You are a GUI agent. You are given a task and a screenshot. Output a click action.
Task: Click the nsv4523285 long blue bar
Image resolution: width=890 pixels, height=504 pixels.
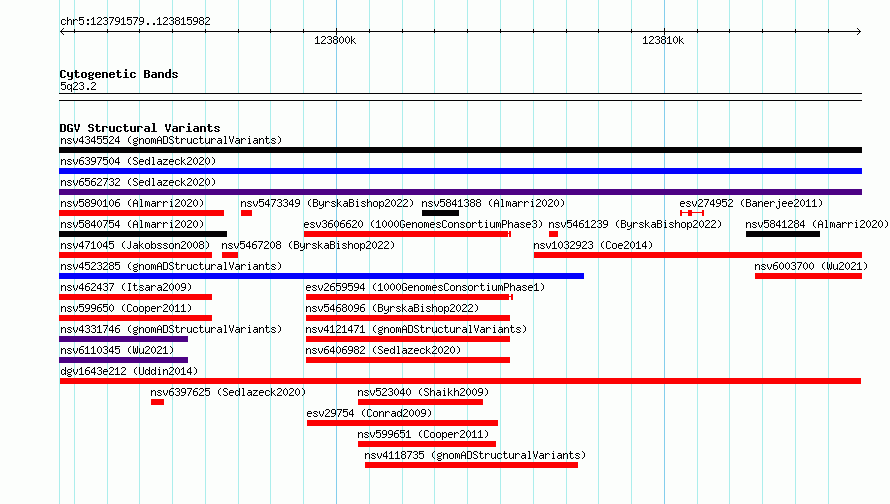(321, 276)
